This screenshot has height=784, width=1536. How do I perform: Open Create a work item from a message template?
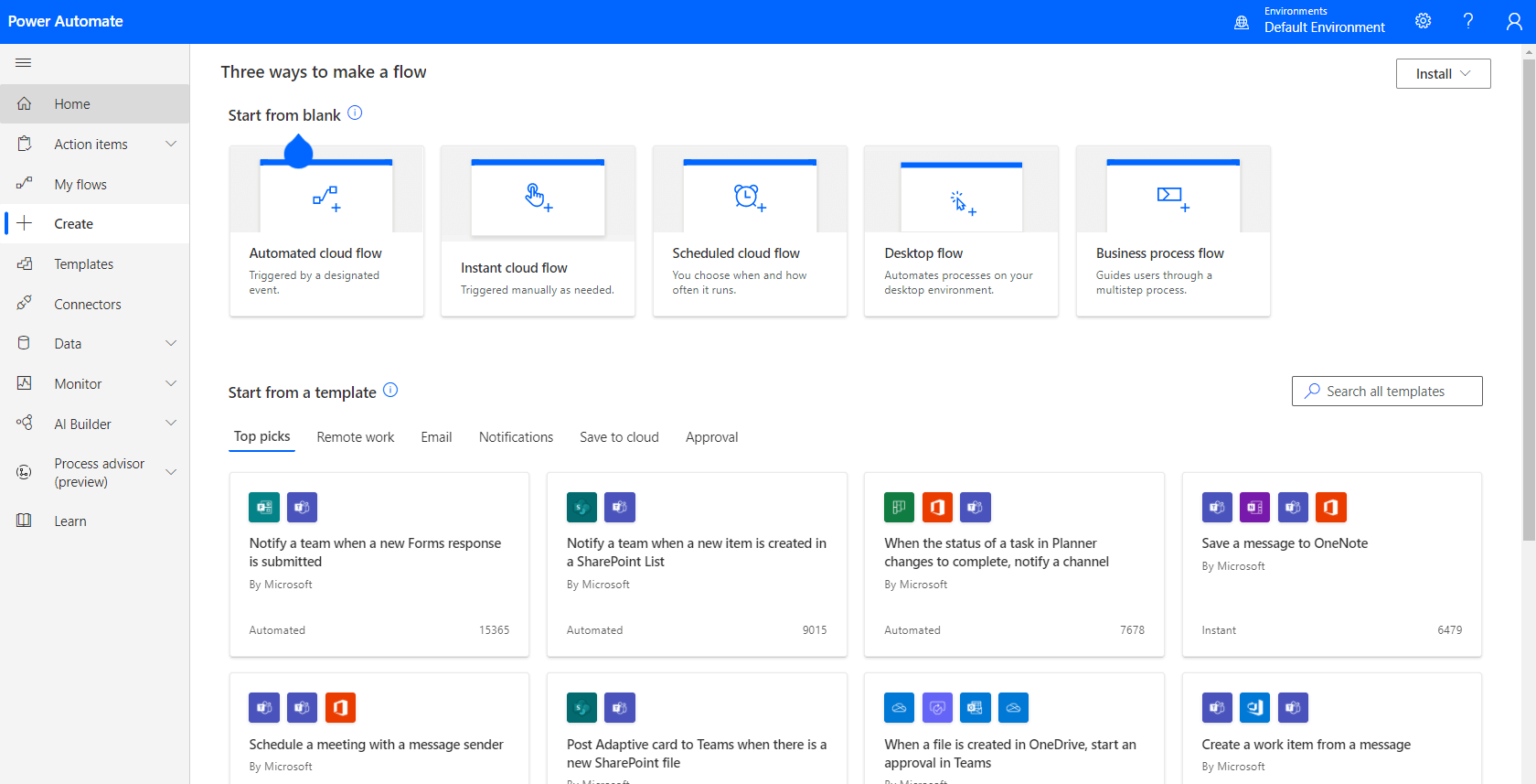[1332, 728]
